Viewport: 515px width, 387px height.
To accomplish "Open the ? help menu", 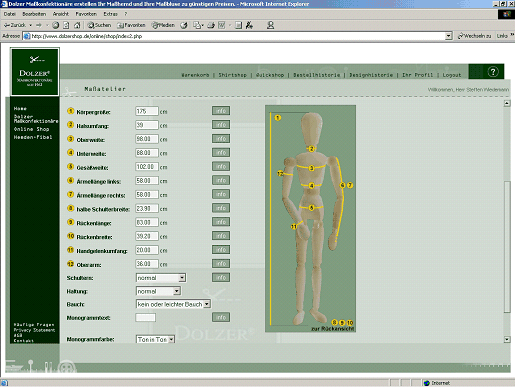I will (126, 14).
